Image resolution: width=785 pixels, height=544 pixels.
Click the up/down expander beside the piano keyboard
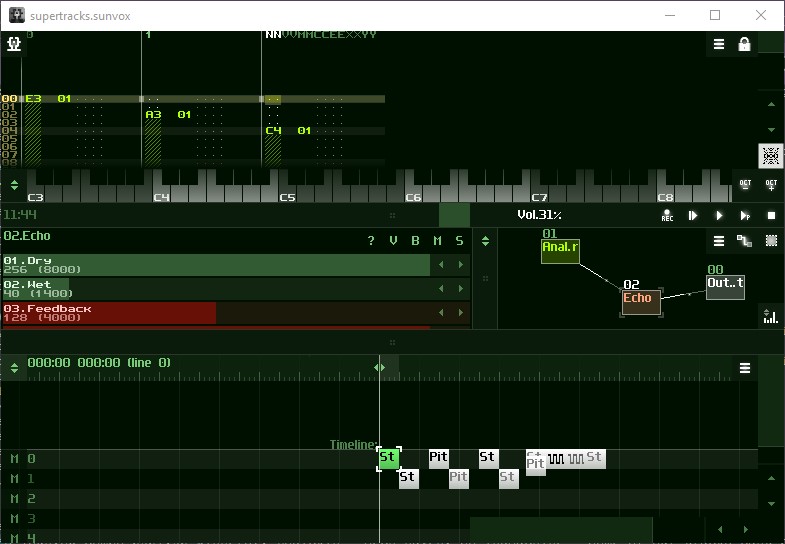(x=14, y=185)
